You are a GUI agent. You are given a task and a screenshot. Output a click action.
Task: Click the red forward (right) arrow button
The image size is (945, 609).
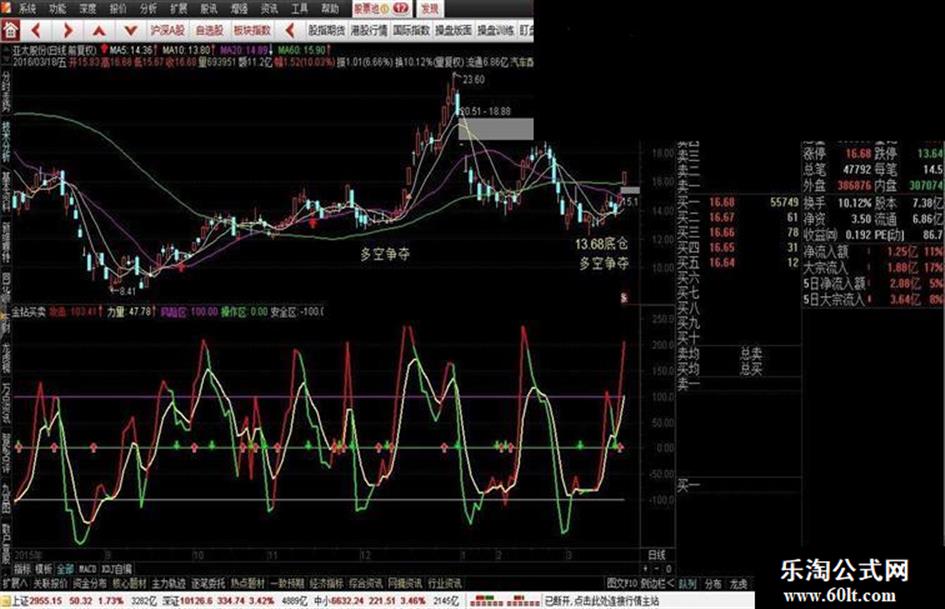68,30
